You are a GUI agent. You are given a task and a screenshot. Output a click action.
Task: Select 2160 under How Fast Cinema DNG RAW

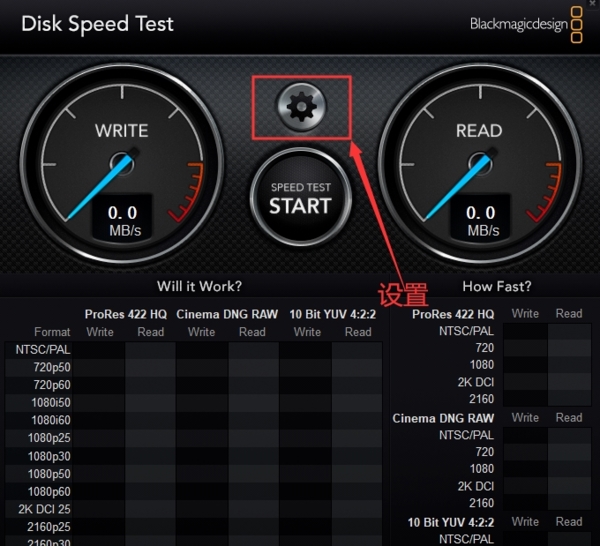[x=482, y=503]
